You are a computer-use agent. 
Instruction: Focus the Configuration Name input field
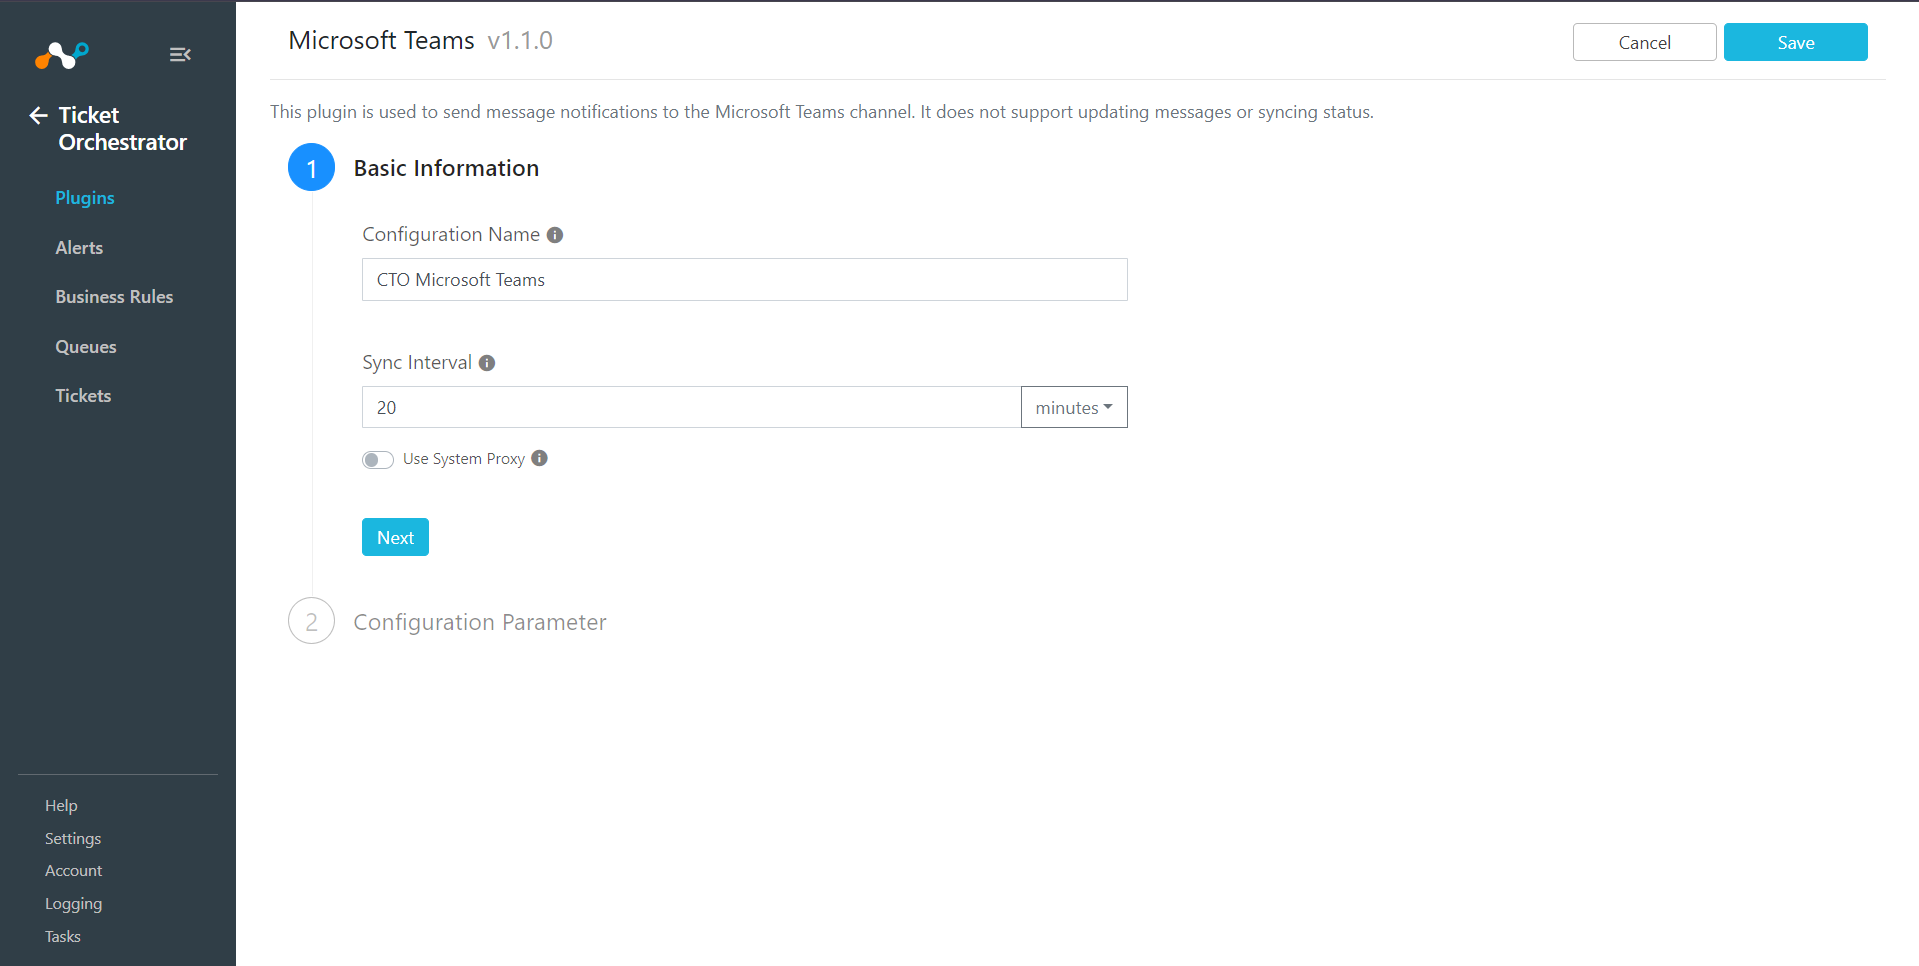click(x=744, y=280)
